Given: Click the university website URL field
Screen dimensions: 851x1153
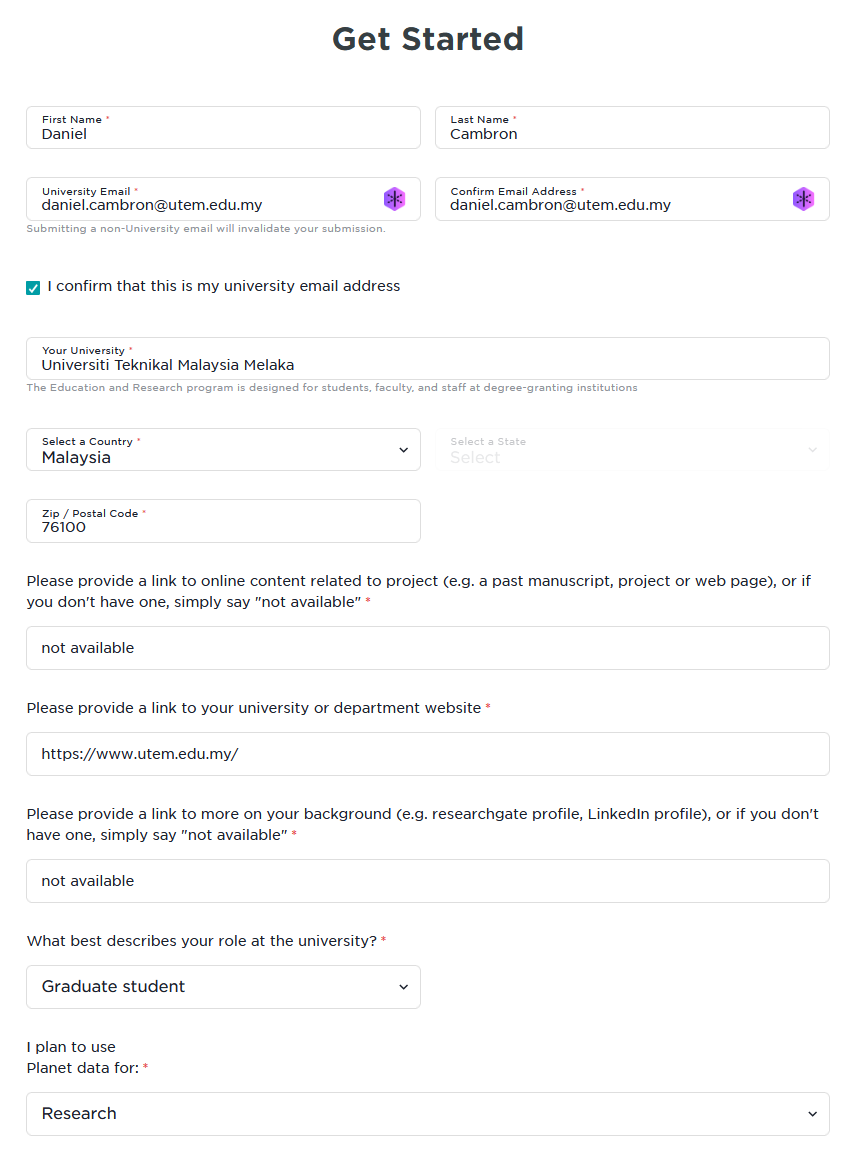Looking at the screenshot, I should coord(428,754).
